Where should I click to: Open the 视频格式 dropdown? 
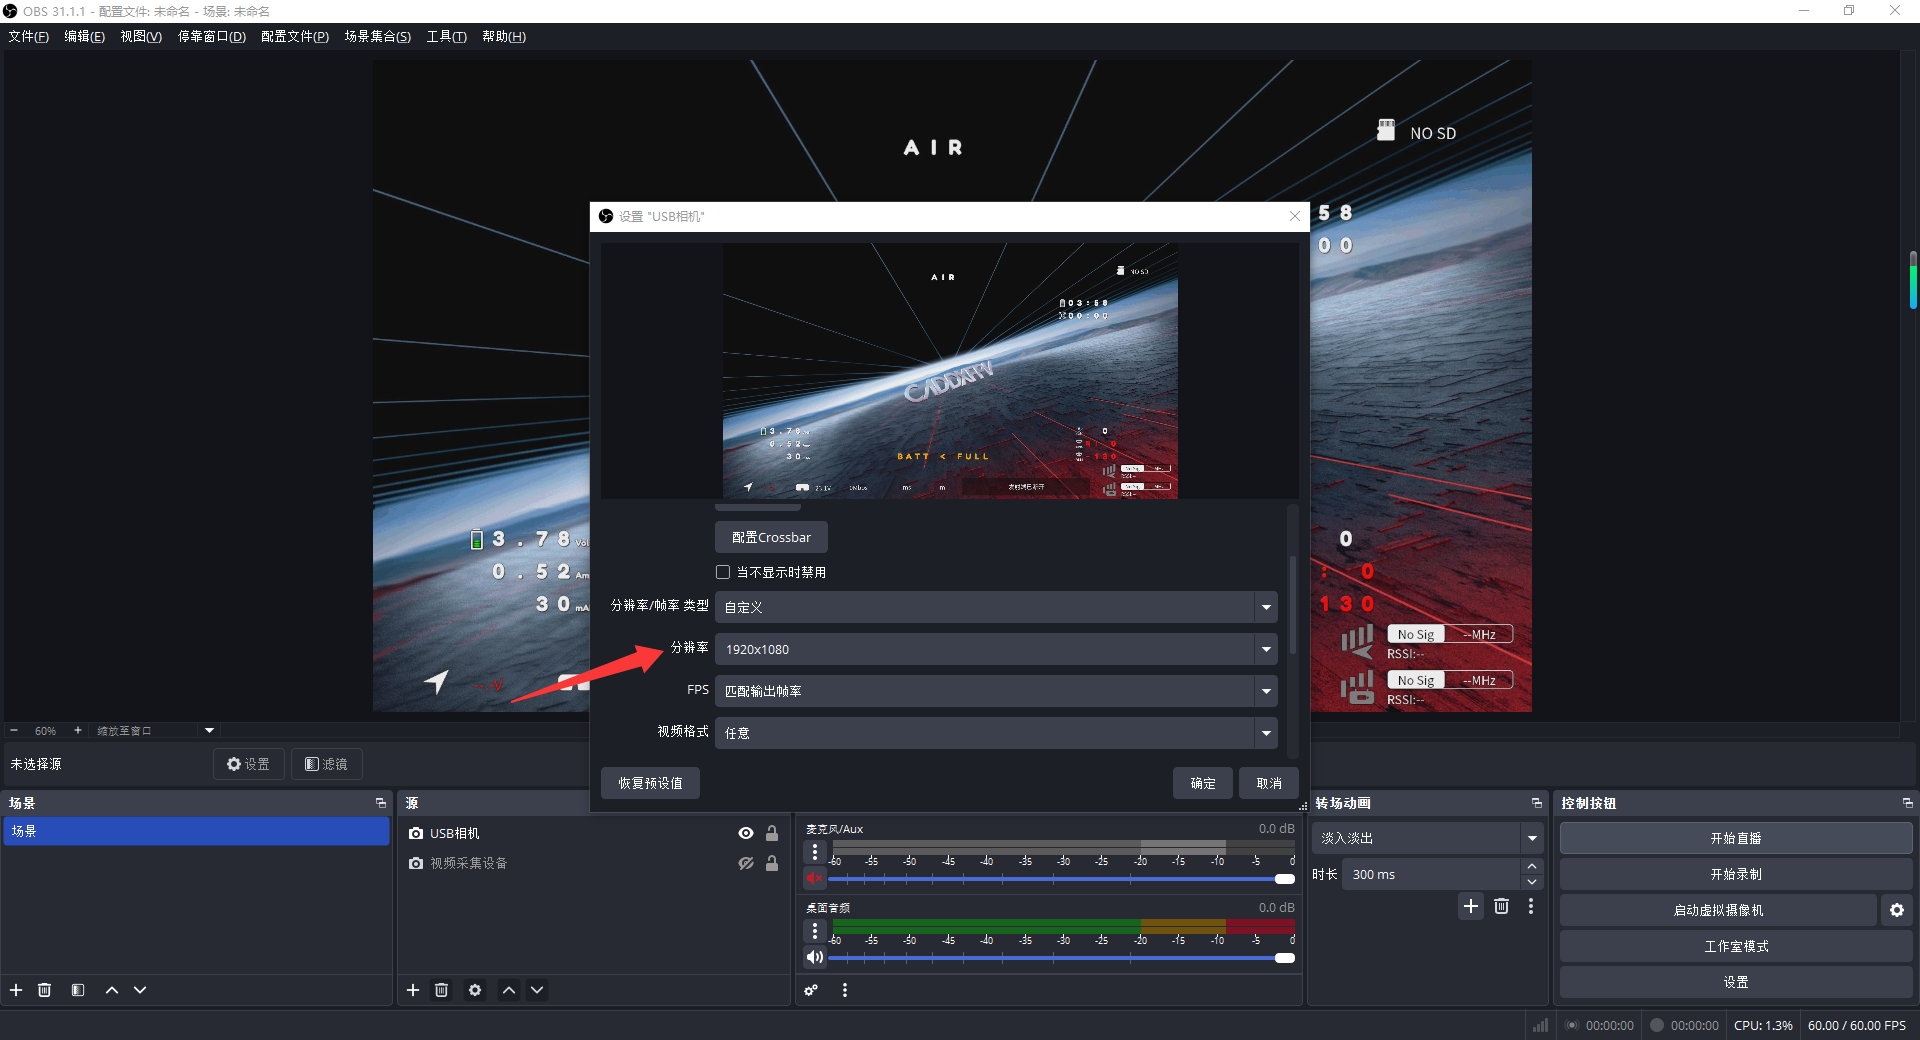[x=996, y=733]
